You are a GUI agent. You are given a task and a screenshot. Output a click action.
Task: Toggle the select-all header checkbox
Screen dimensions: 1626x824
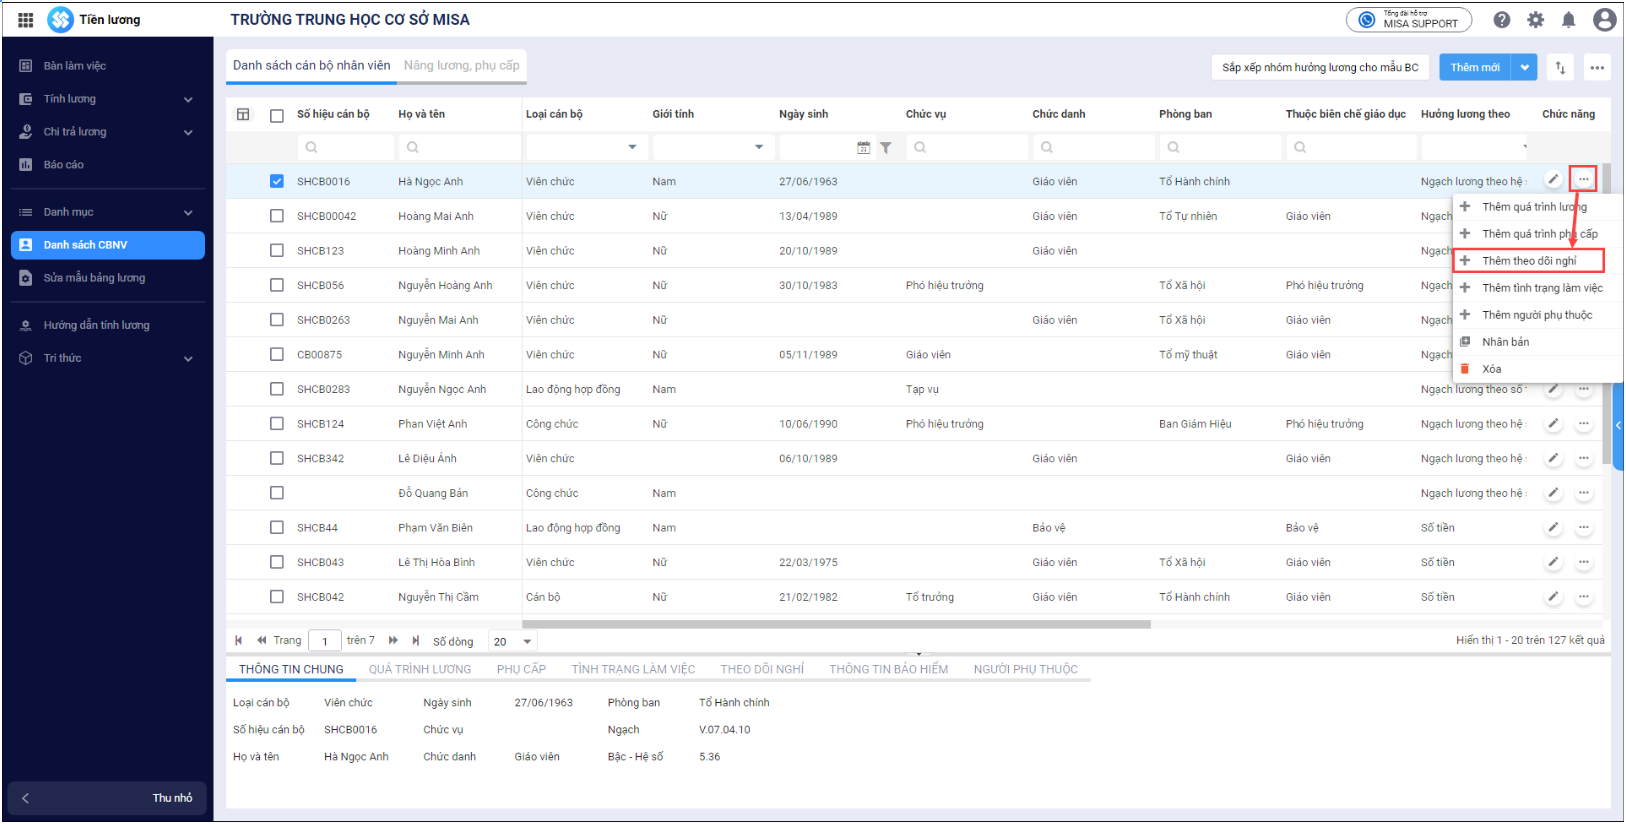click(277, 115)
